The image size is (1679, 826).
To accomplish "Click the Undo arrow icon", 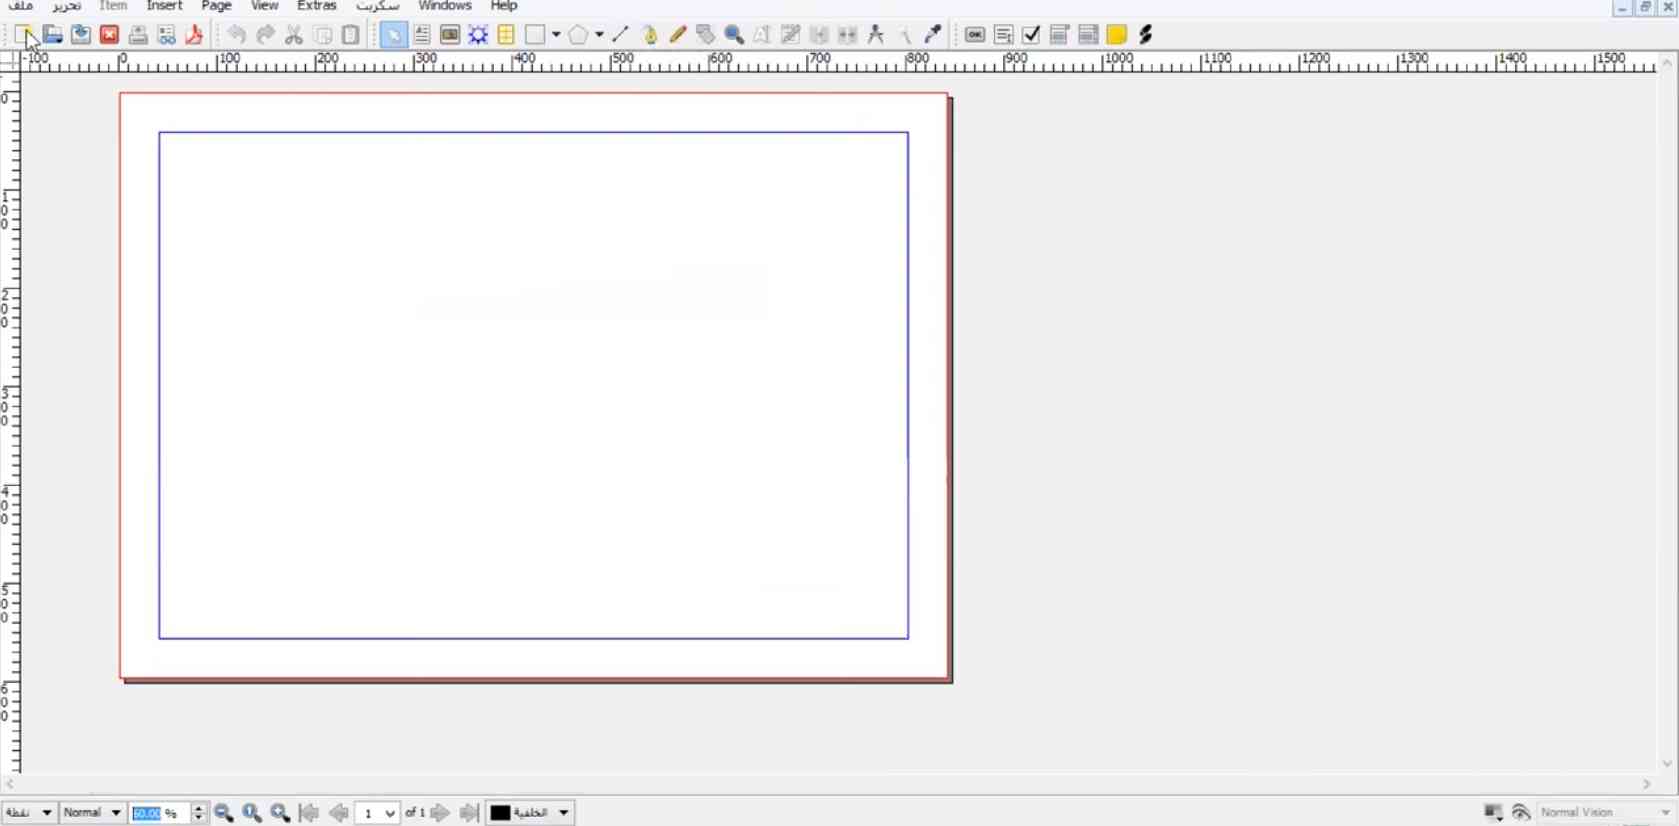I will click(236, 35).
